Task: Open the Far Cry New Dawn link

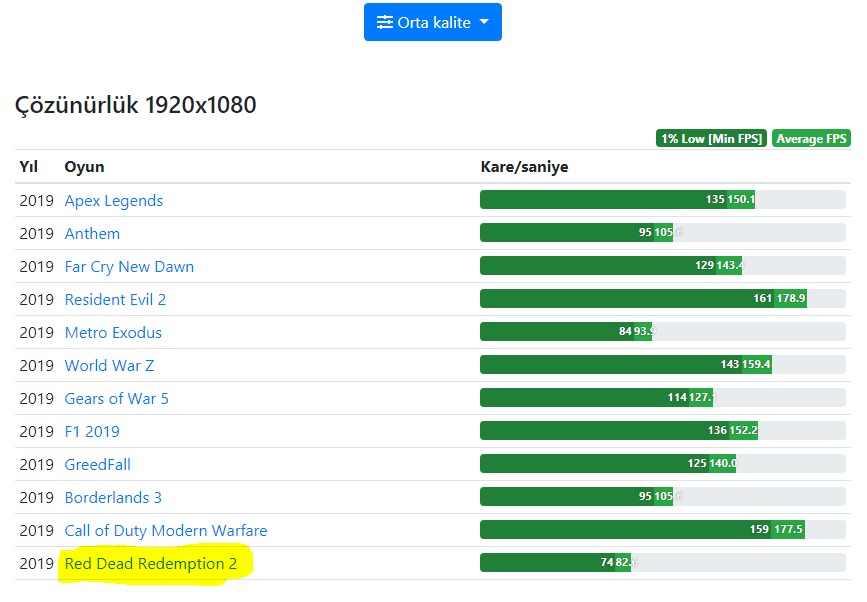Action: (129, 266)
